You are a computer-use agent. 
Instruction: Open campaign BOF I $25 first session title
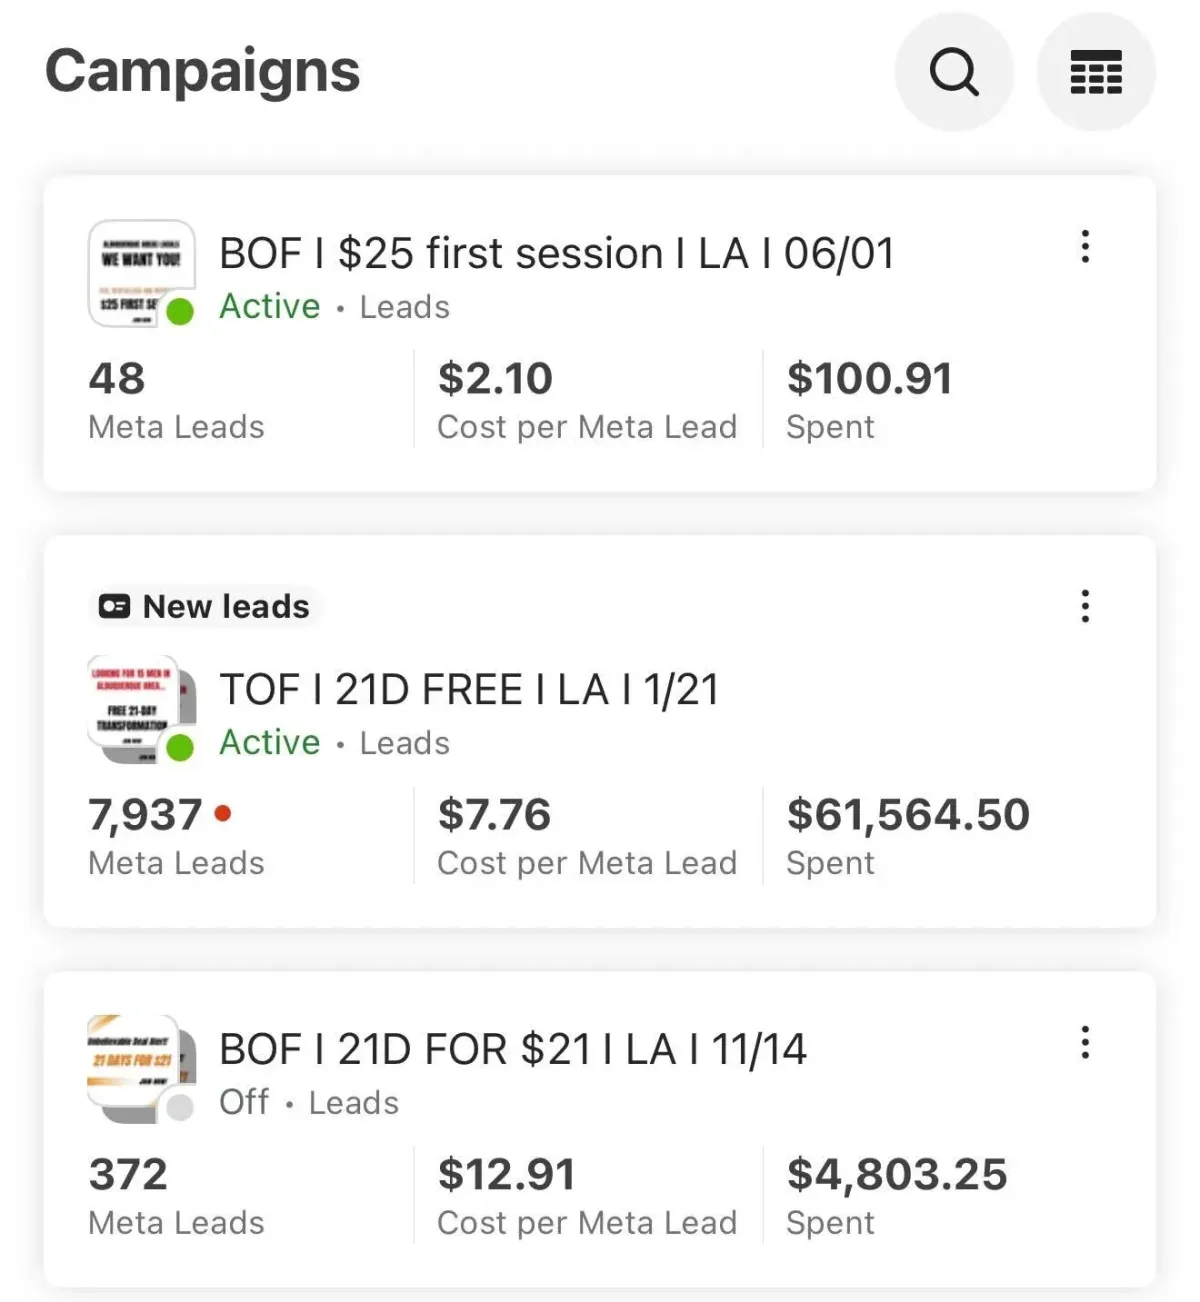pyautogui.click(x=556, y=254)
